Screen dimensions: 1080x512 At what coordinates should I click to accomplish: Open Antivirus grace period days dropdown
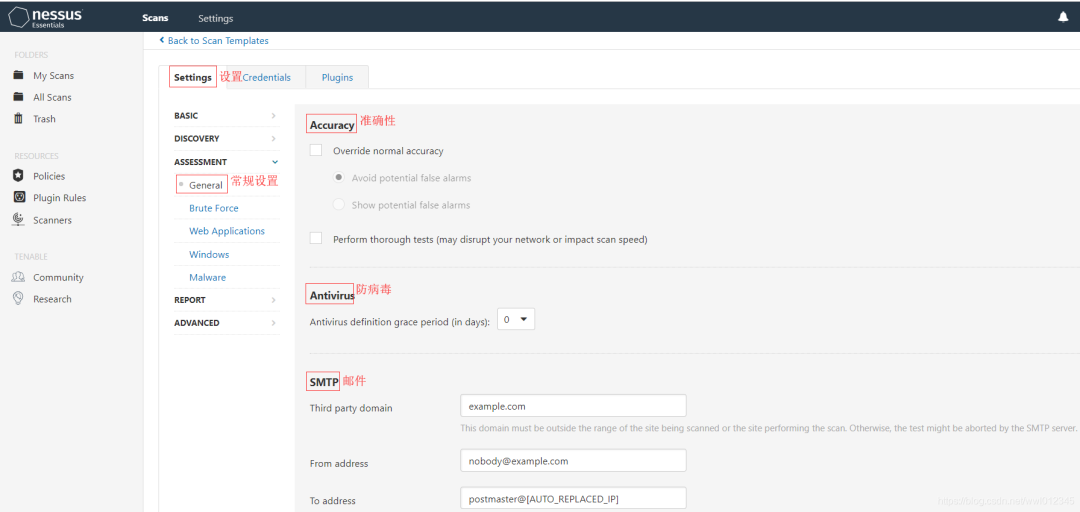[516, 320]
